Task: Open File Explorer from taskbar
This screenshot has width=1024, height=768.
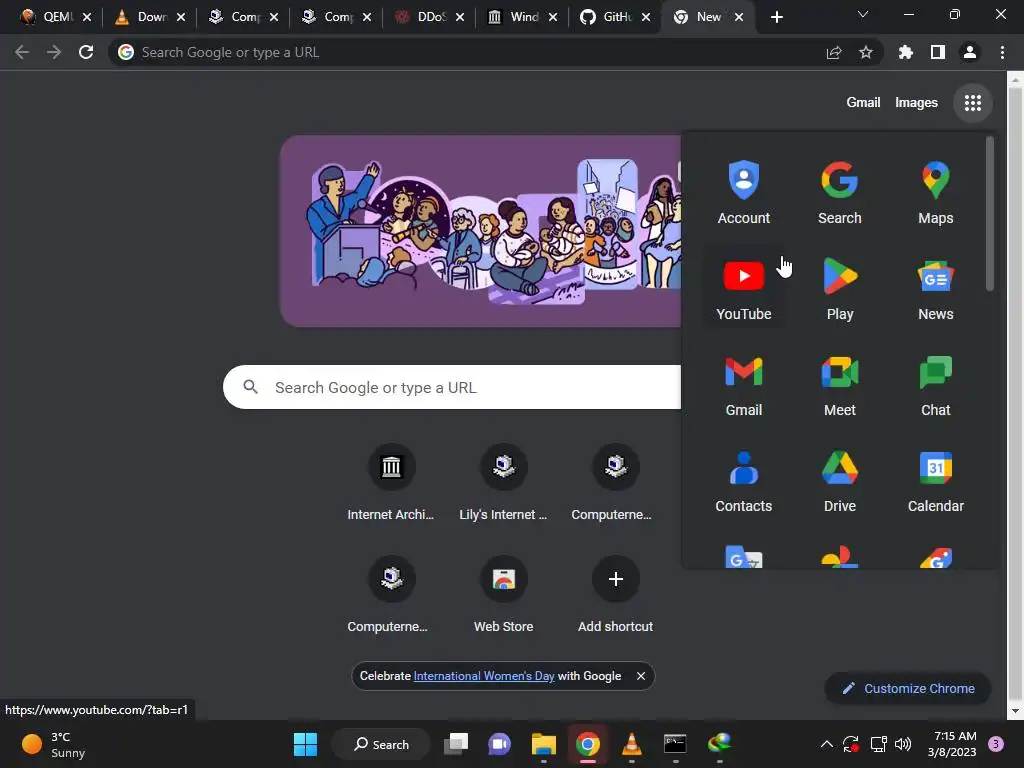Action: click(543, 744)
